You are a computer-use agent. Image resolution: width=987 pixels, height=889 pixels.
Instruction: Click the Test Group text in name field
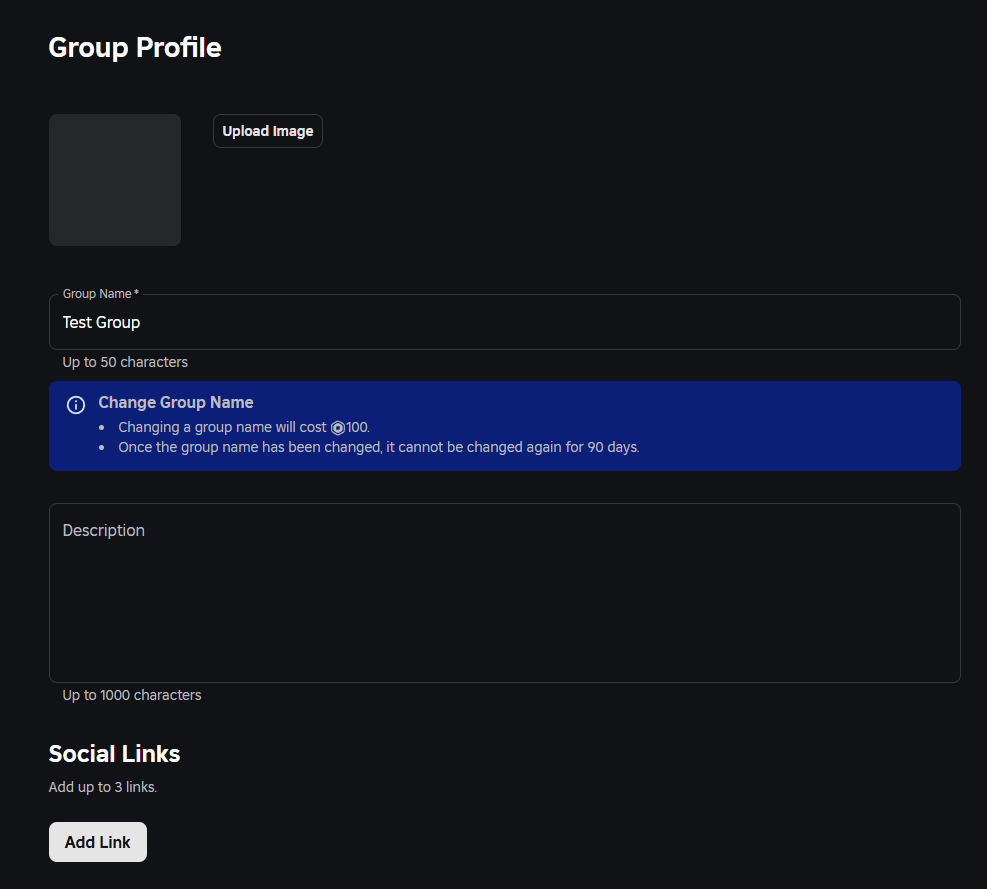coord(101,322)
